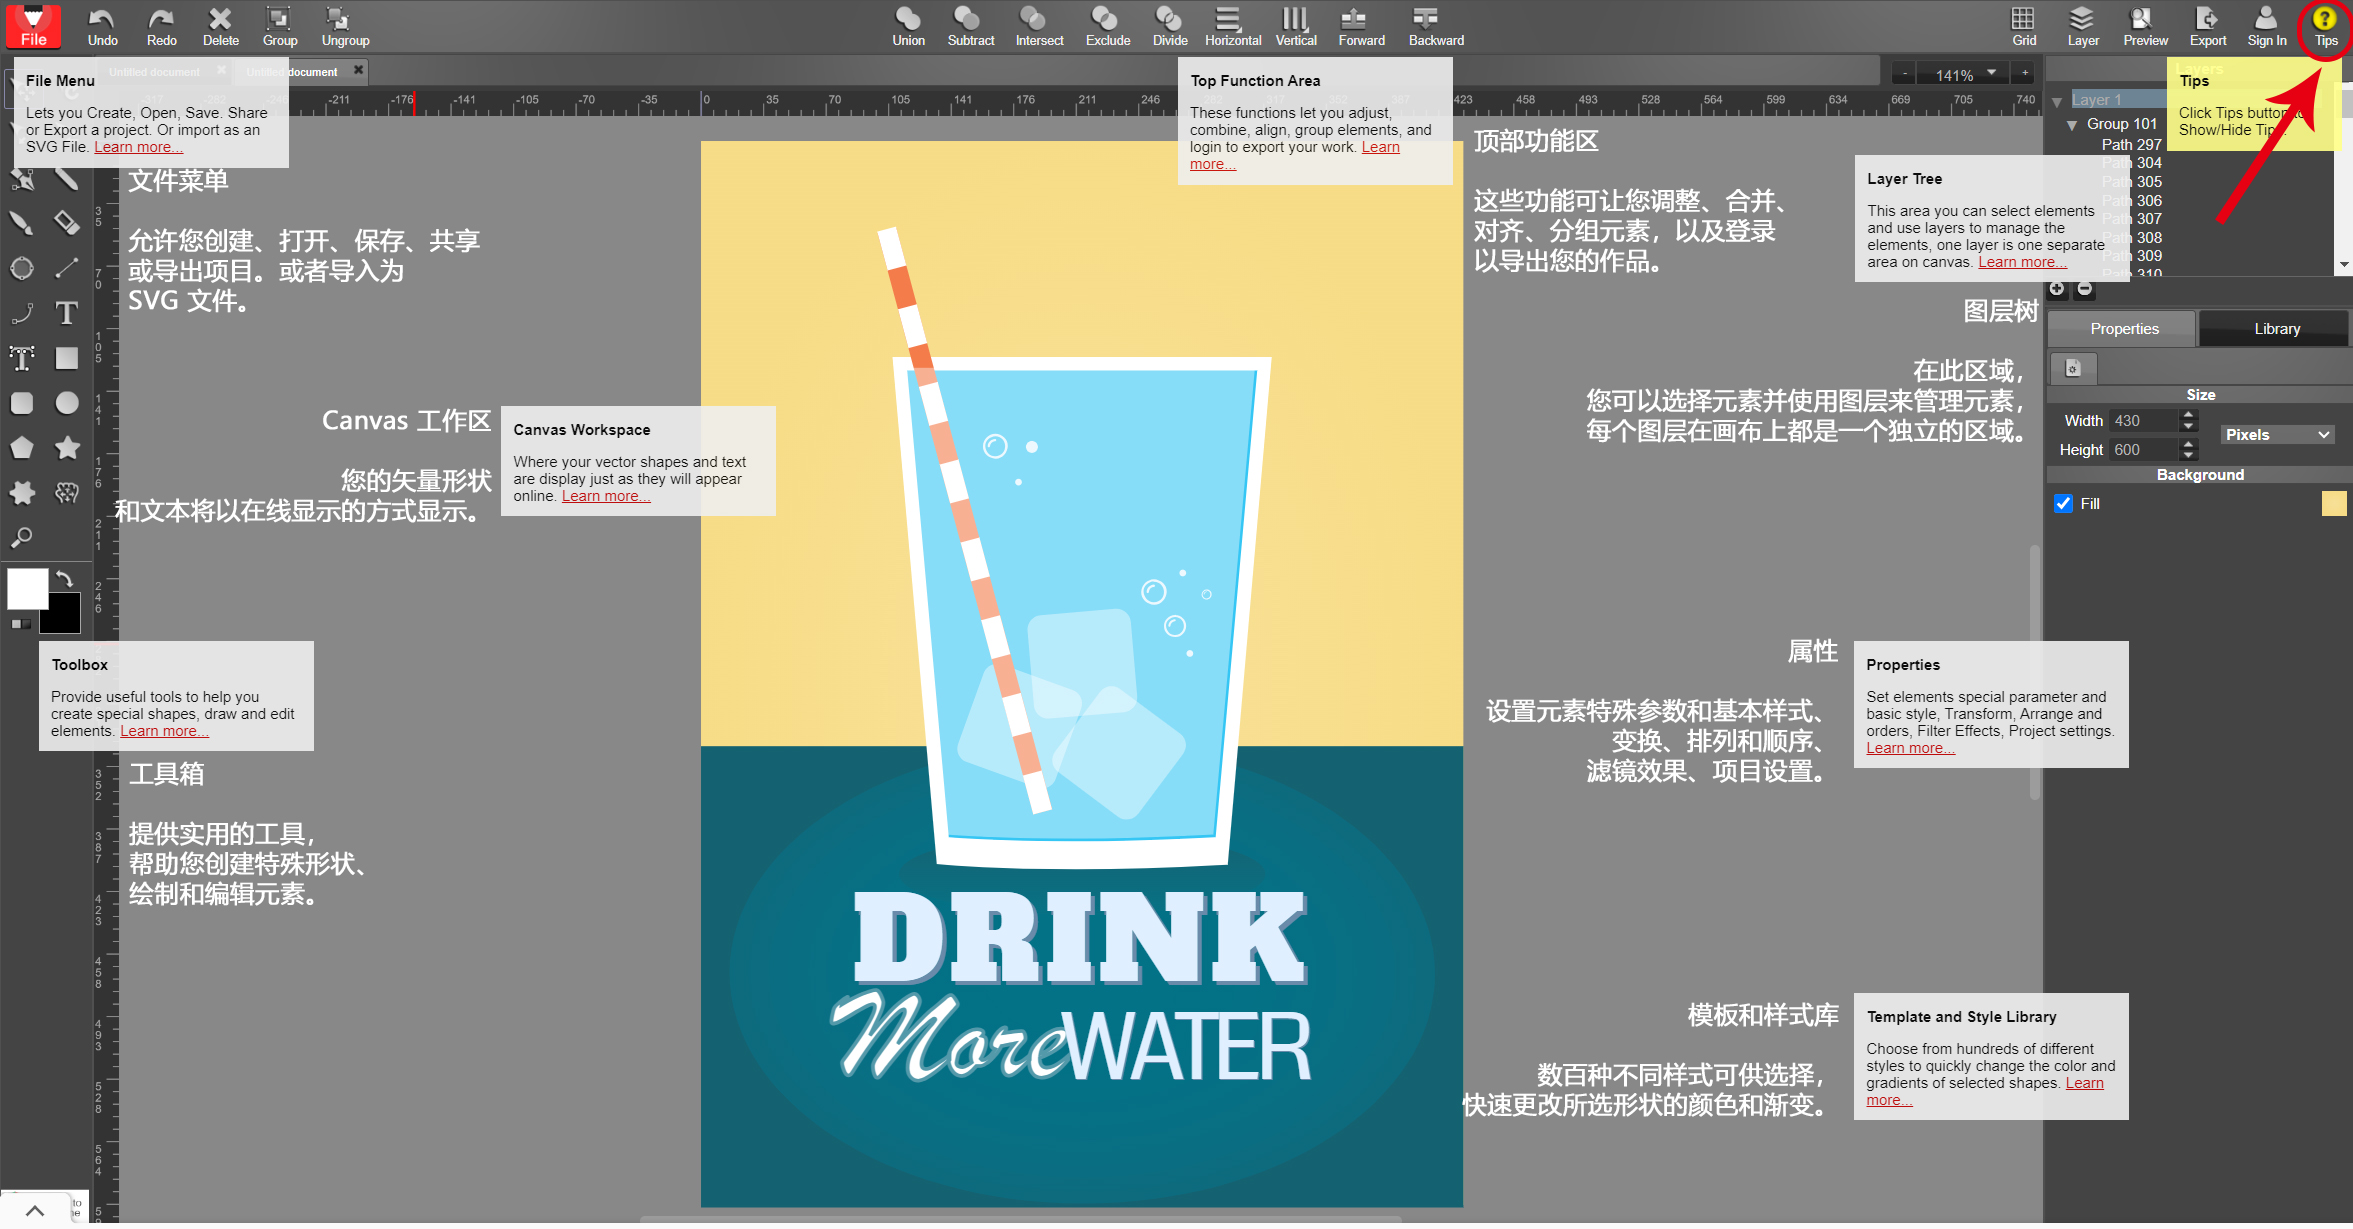The height and width of the screenshot is (1229, 2353).
Task: Select the Pen tool in the toolbox
Action: point(22,178)
